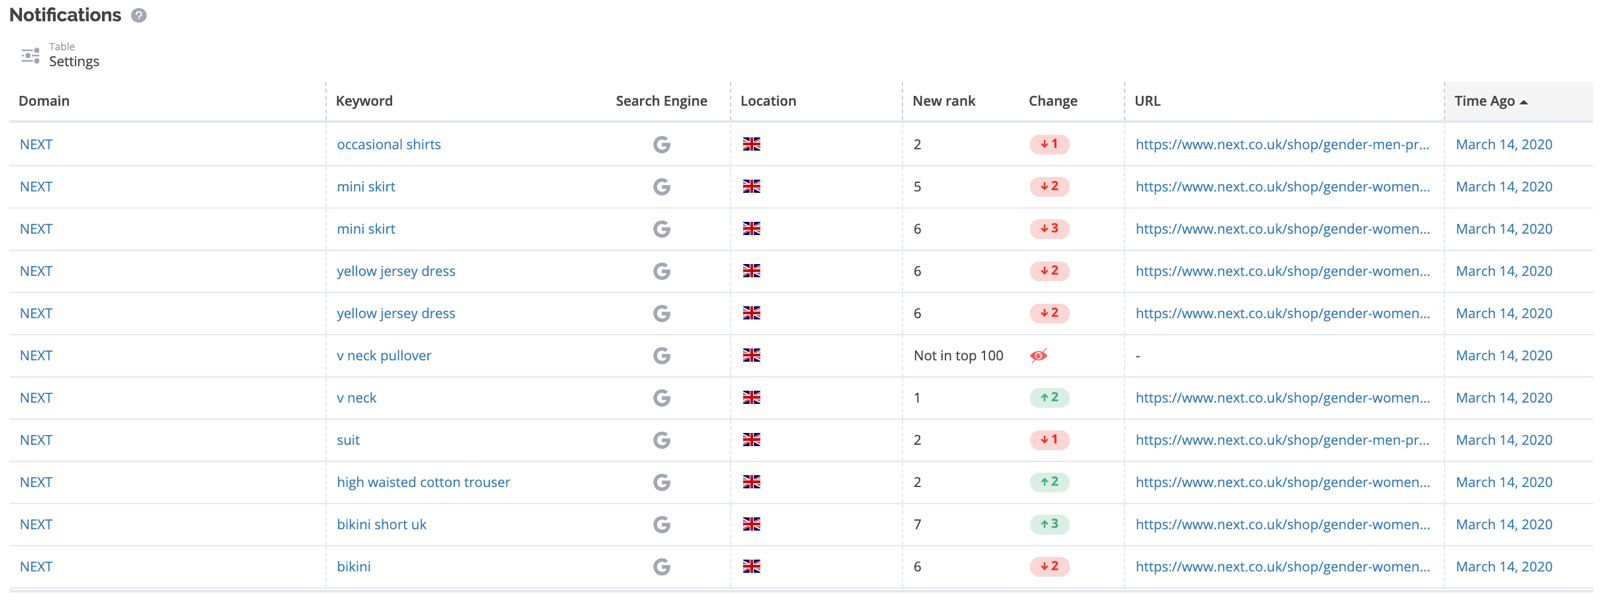Click Google icon in occasional shirts row
Viewport: 1600px width, 602px height.
pos(661,145)
